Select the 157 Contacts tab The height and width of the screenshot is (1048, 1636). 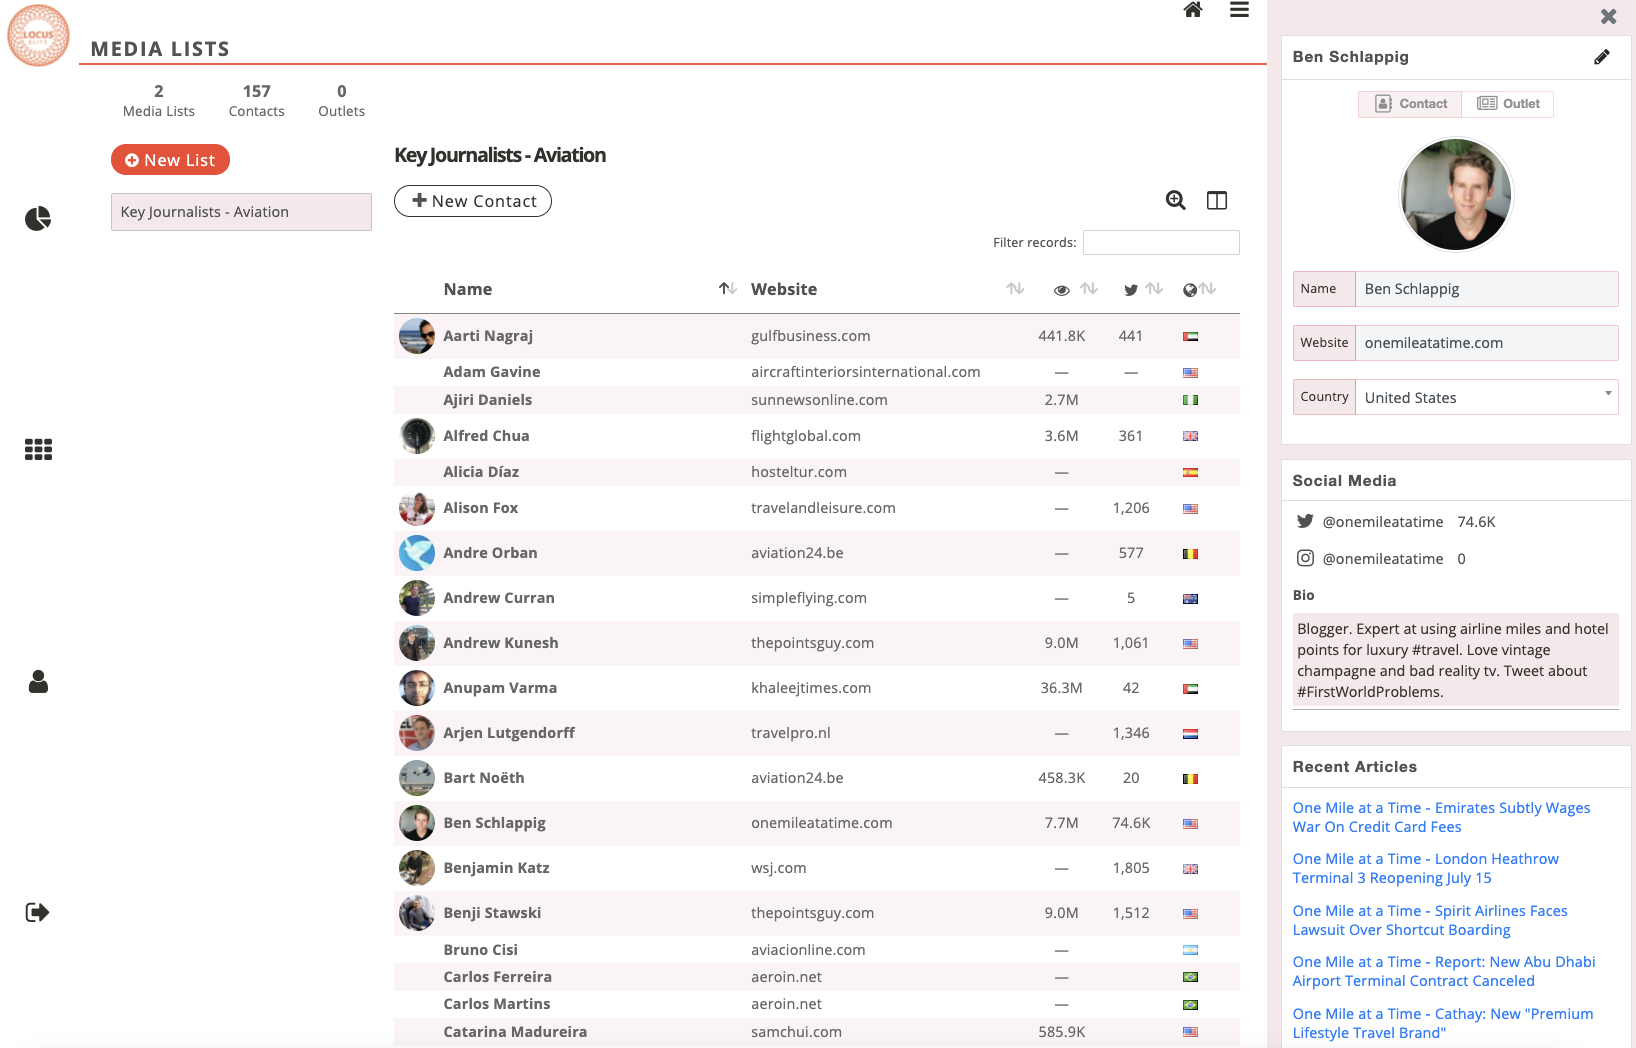[x=257, y=100]
